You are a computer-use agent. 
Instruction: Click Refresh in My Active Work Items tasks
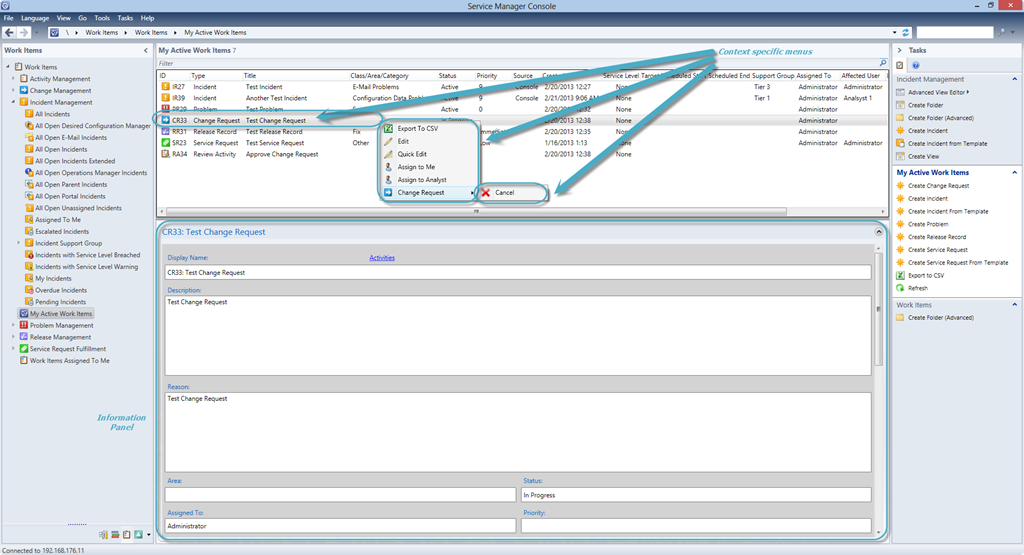pos(917,288)
